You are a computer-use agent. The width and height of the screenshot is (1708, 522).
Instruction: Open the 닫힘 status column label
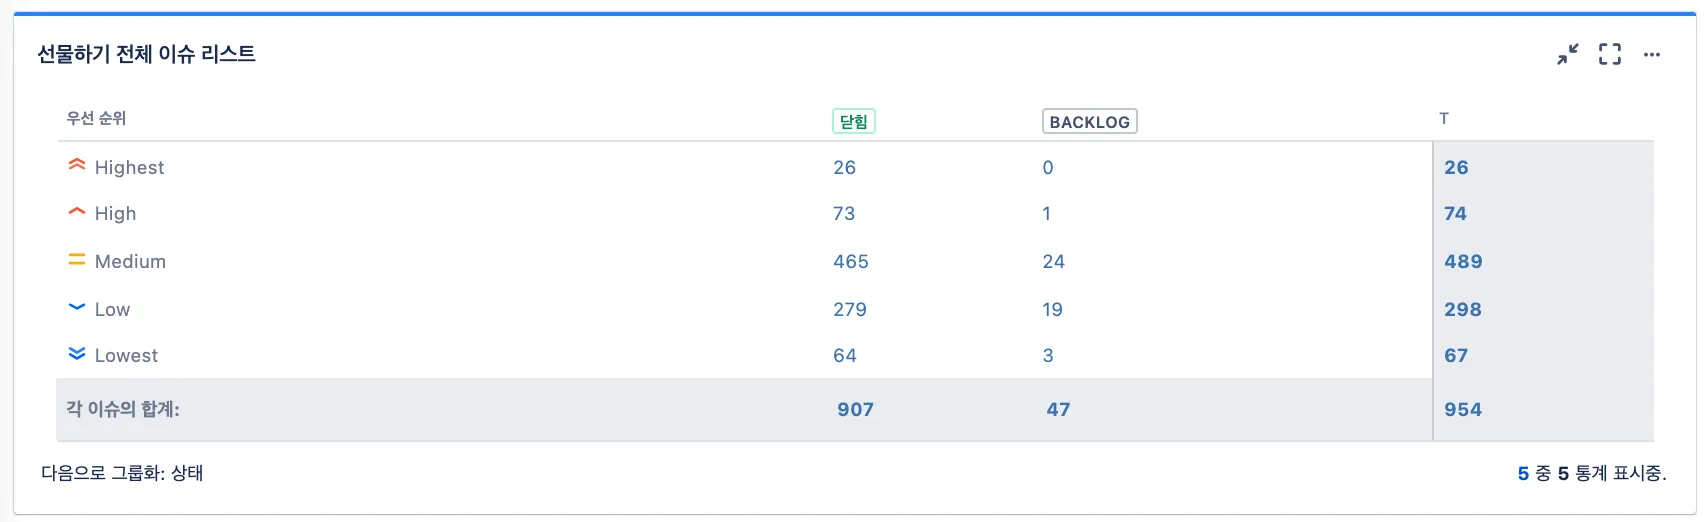[x=854, y=121]
